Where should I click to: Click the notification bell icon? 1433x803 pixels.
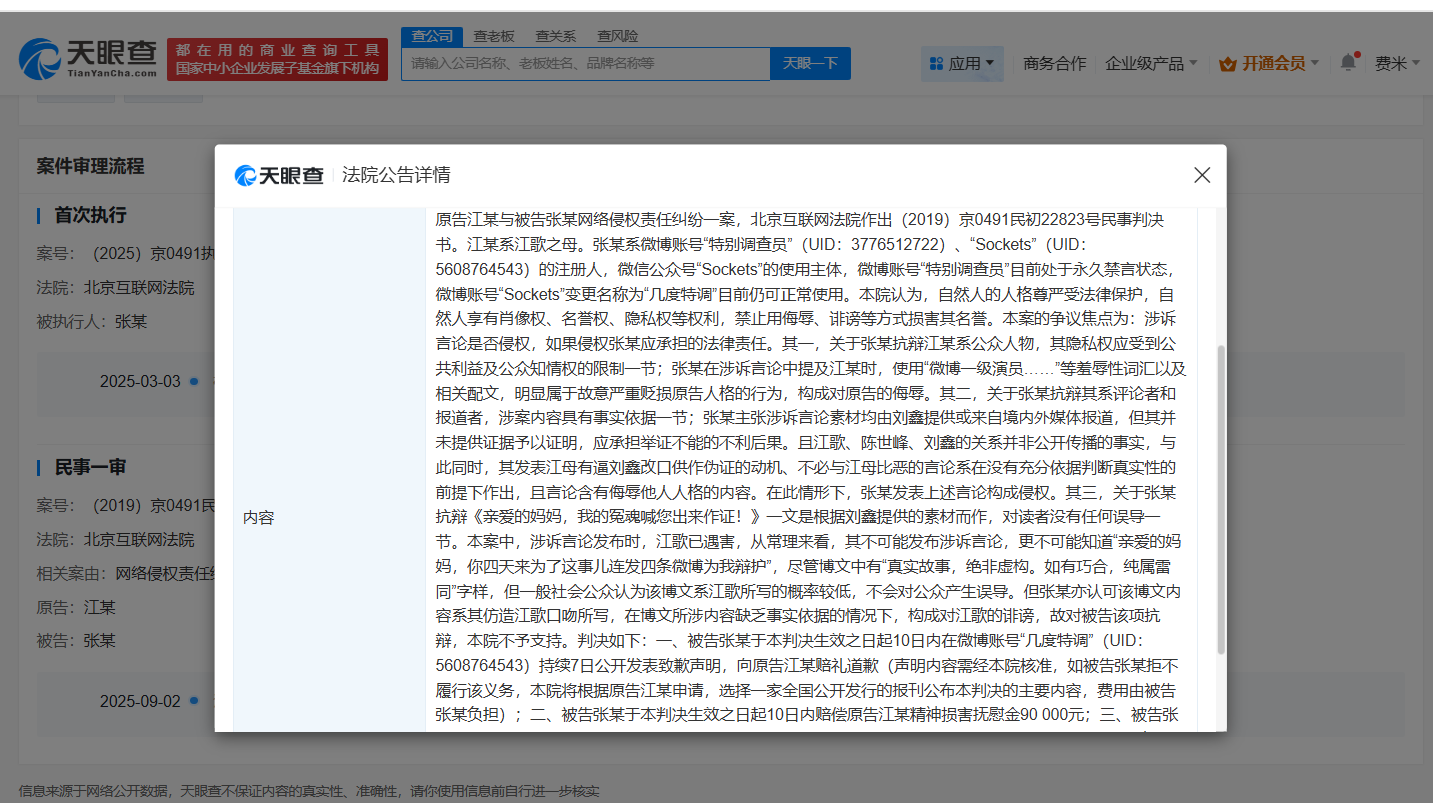pos(1348,63)
